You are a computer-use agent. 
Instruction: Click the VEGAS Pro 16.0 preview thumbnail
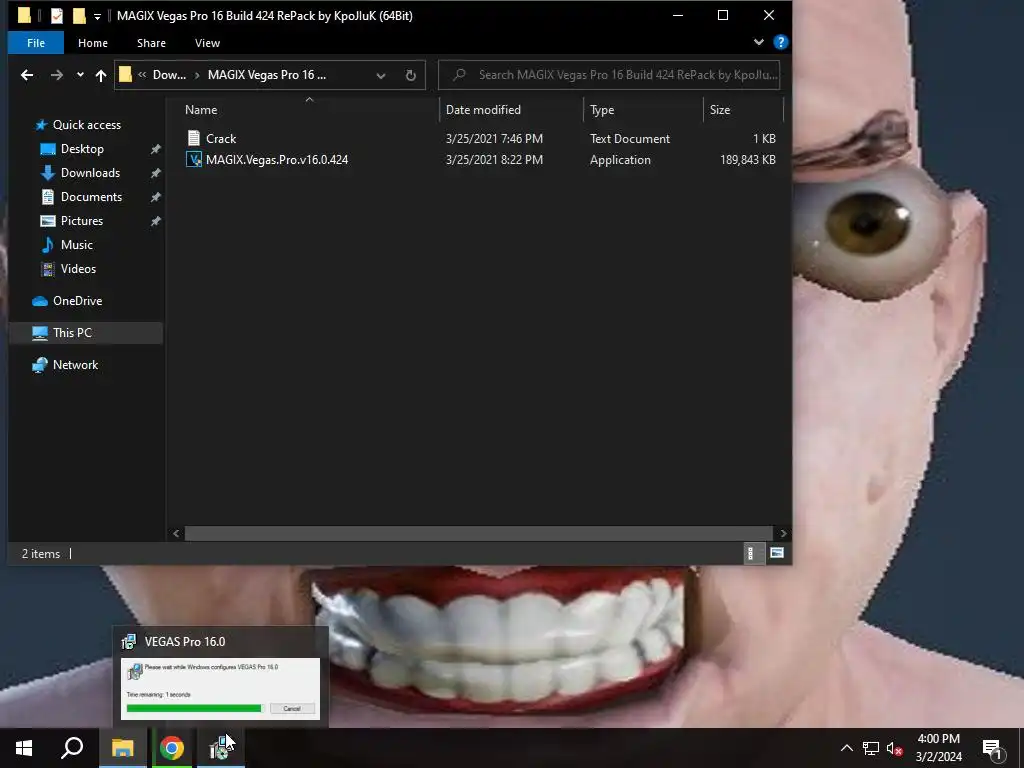(x=221, y=689)
